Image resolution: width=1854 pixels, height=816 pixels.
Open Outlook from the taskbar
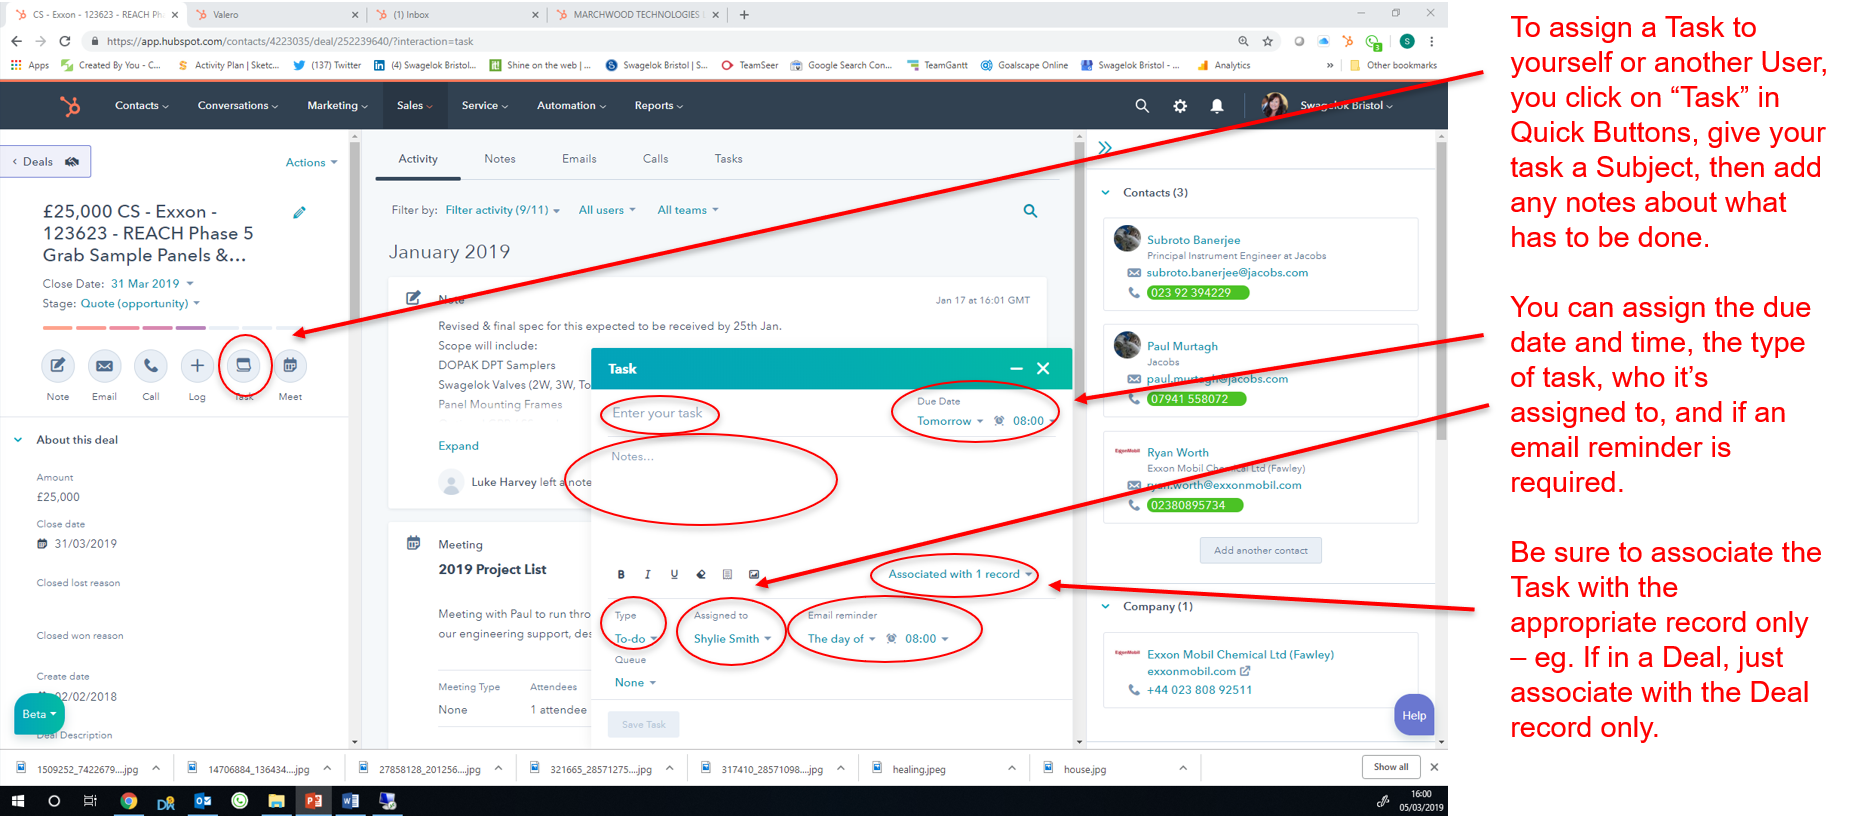(203, 801)
